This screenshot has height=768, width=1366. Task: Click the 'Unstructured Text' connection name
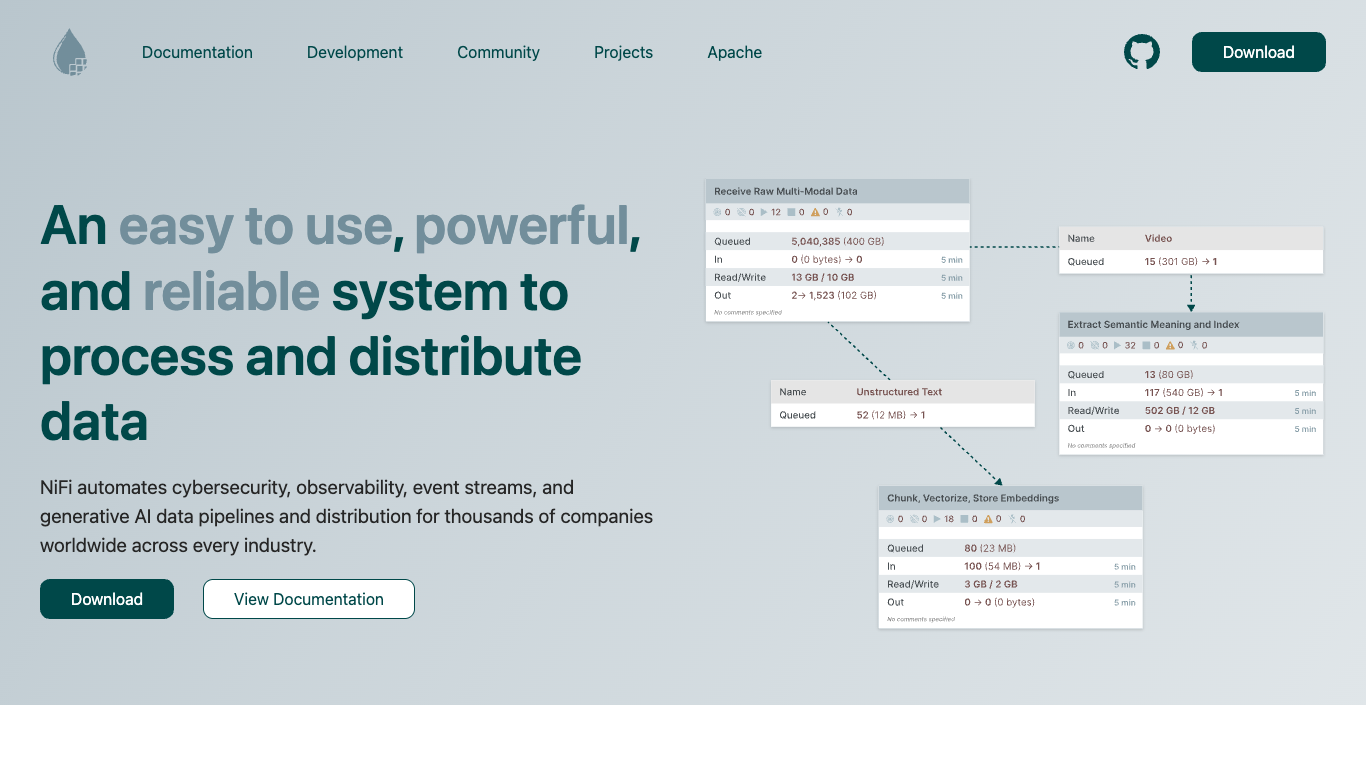(x=899, y=392)
